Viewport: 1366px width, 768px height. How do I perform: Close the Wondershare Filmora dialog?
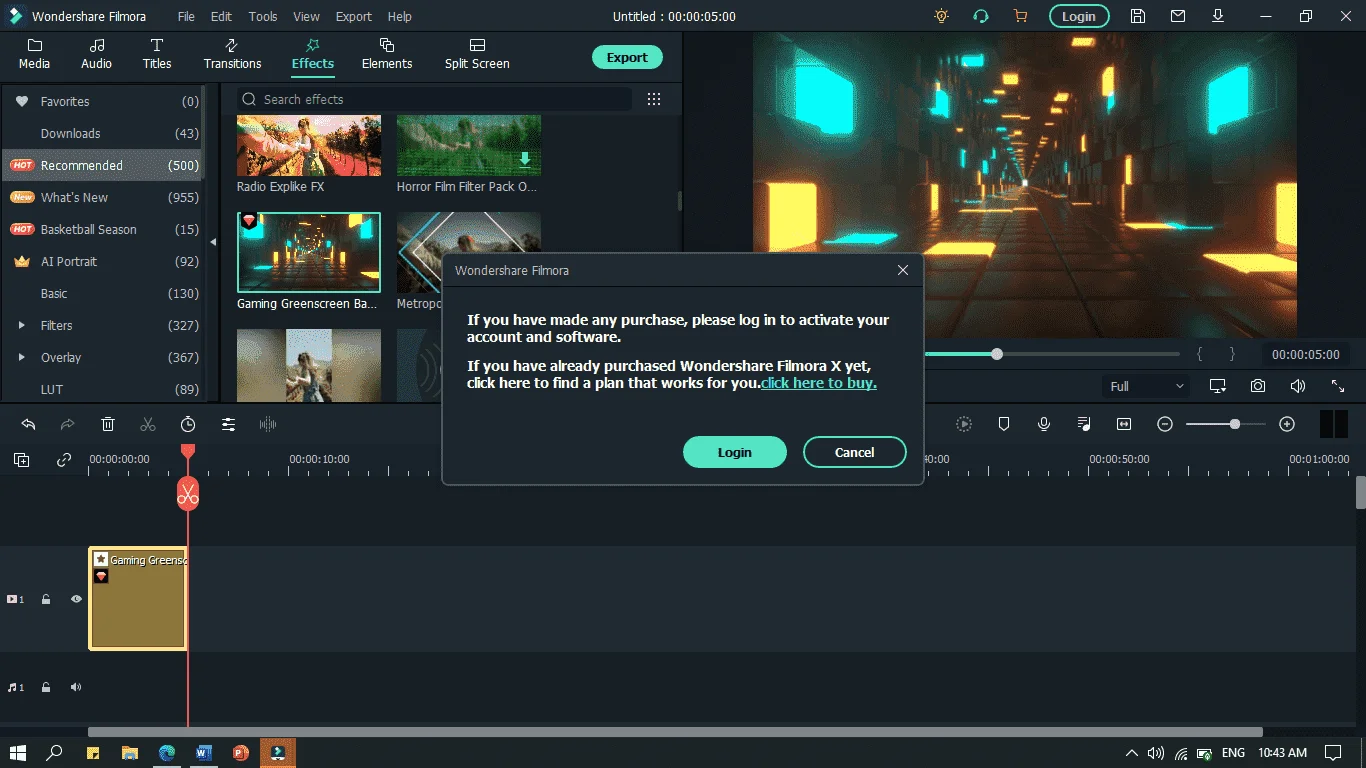pyautogui.click(x=903, y=270)
